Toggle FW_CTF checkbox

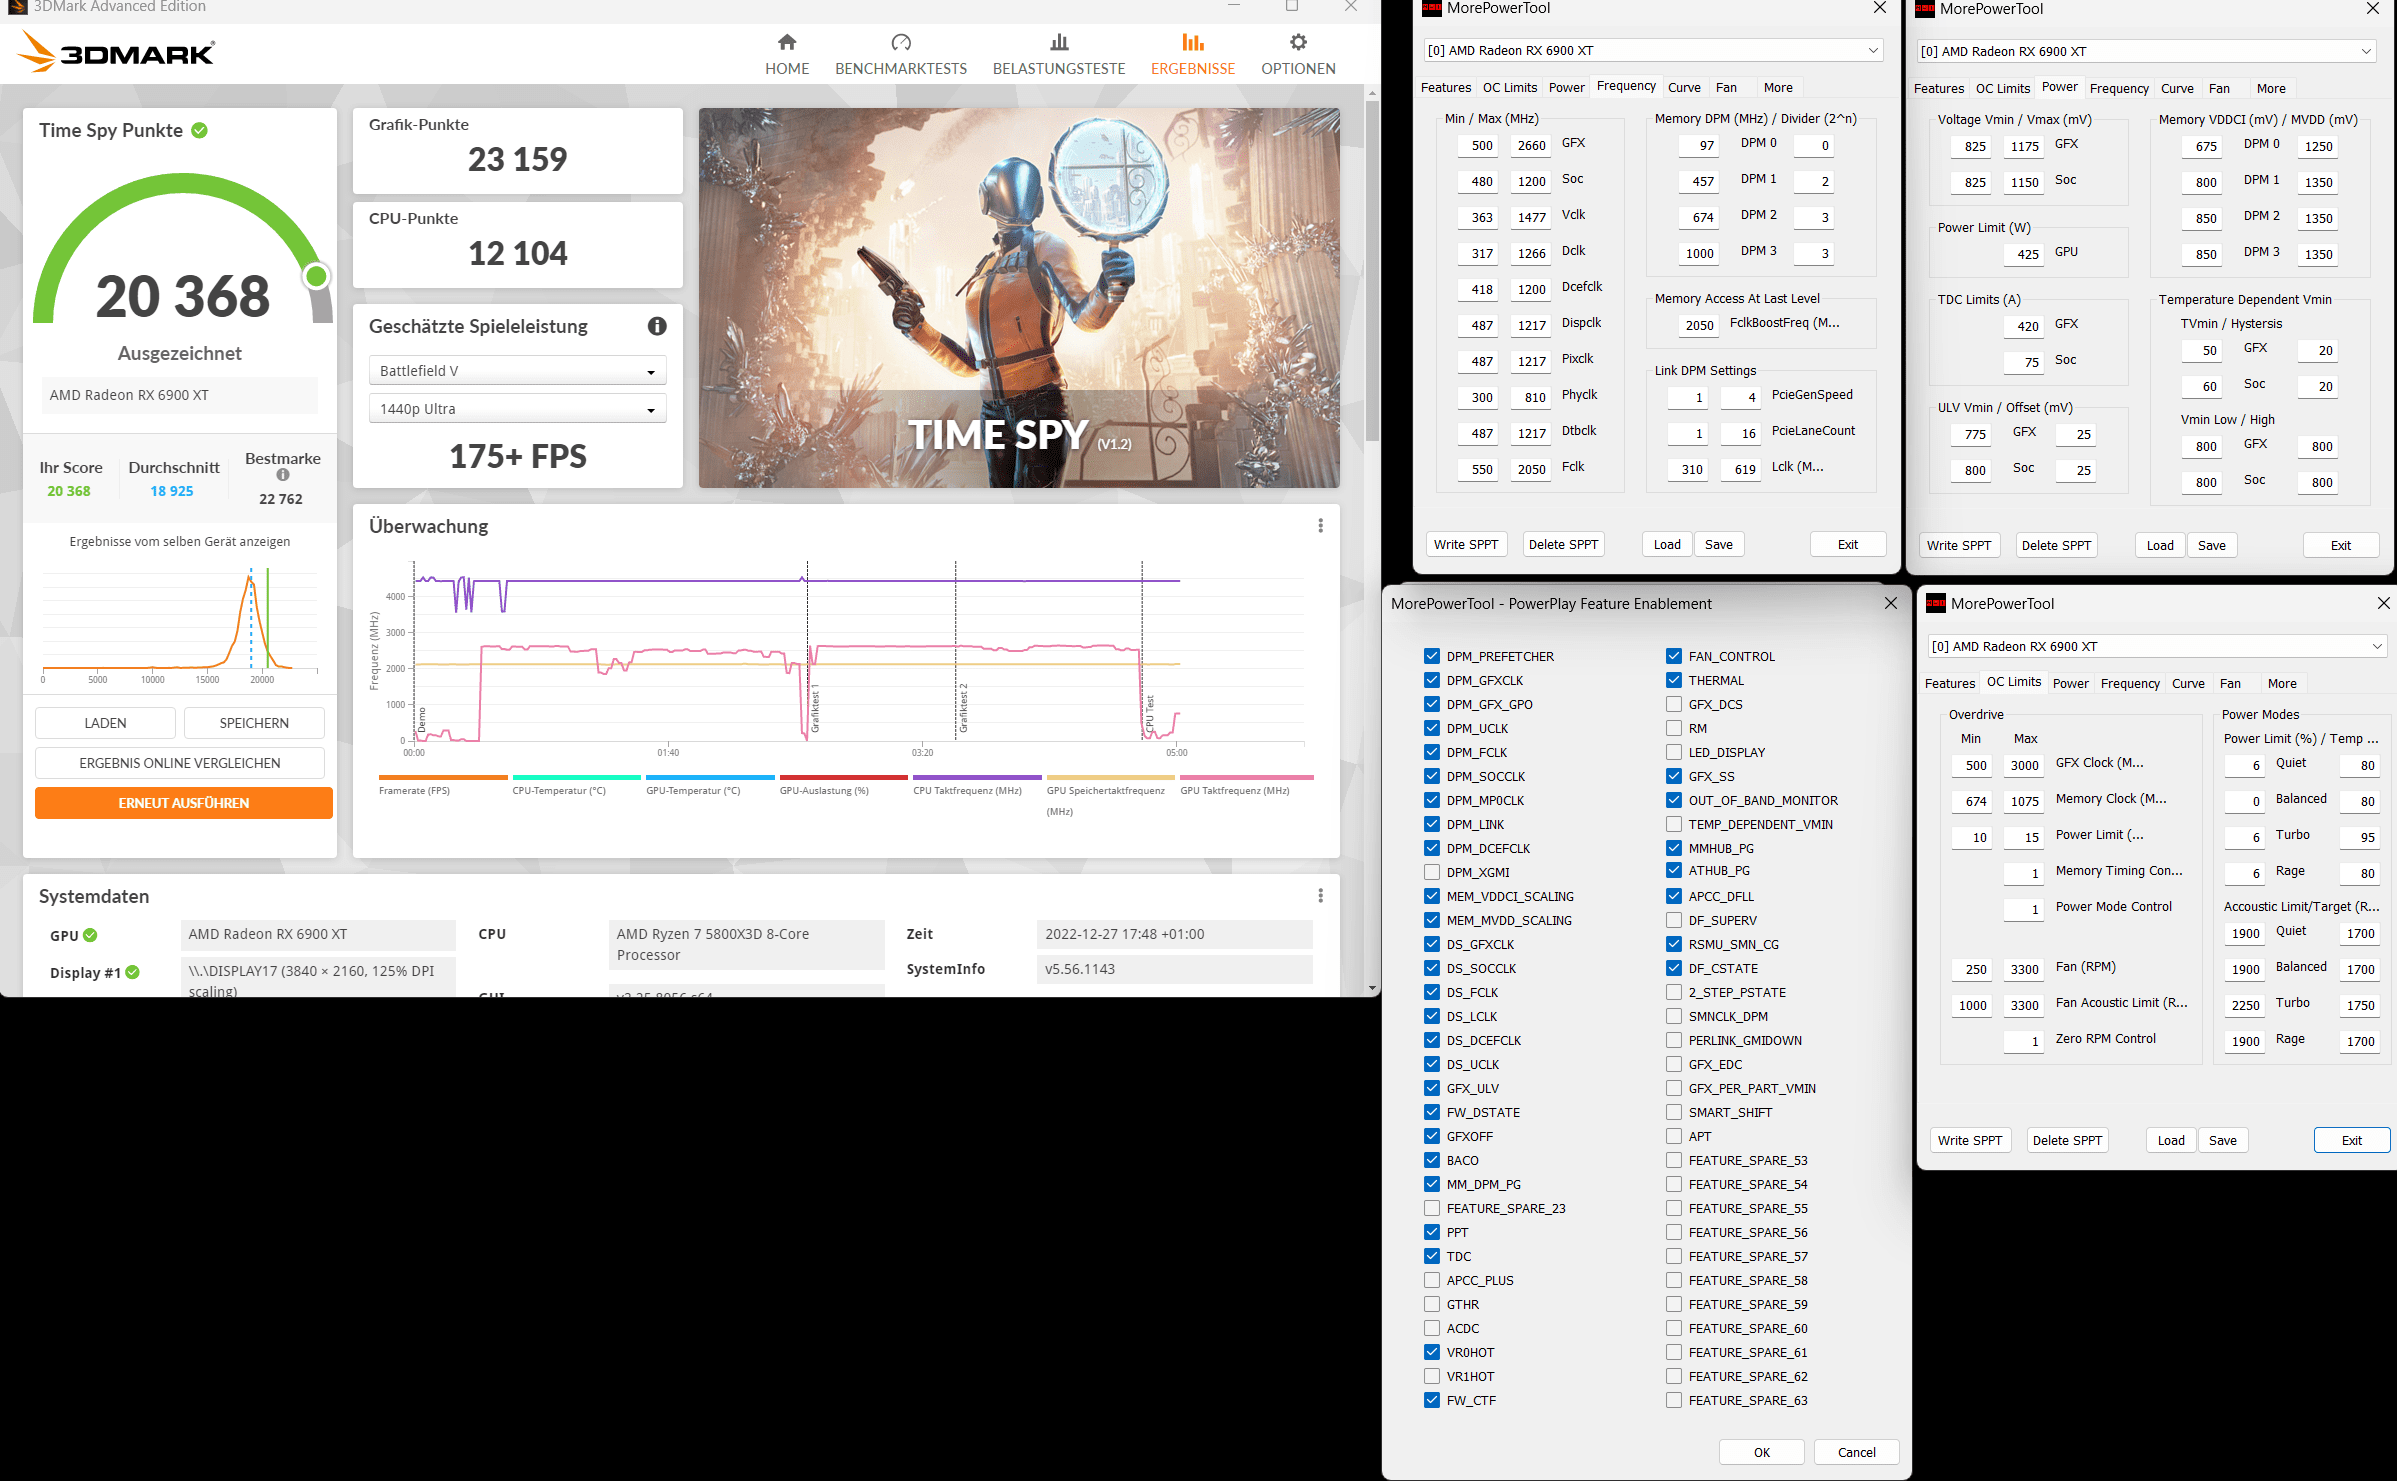(x=1432, y=1400)
